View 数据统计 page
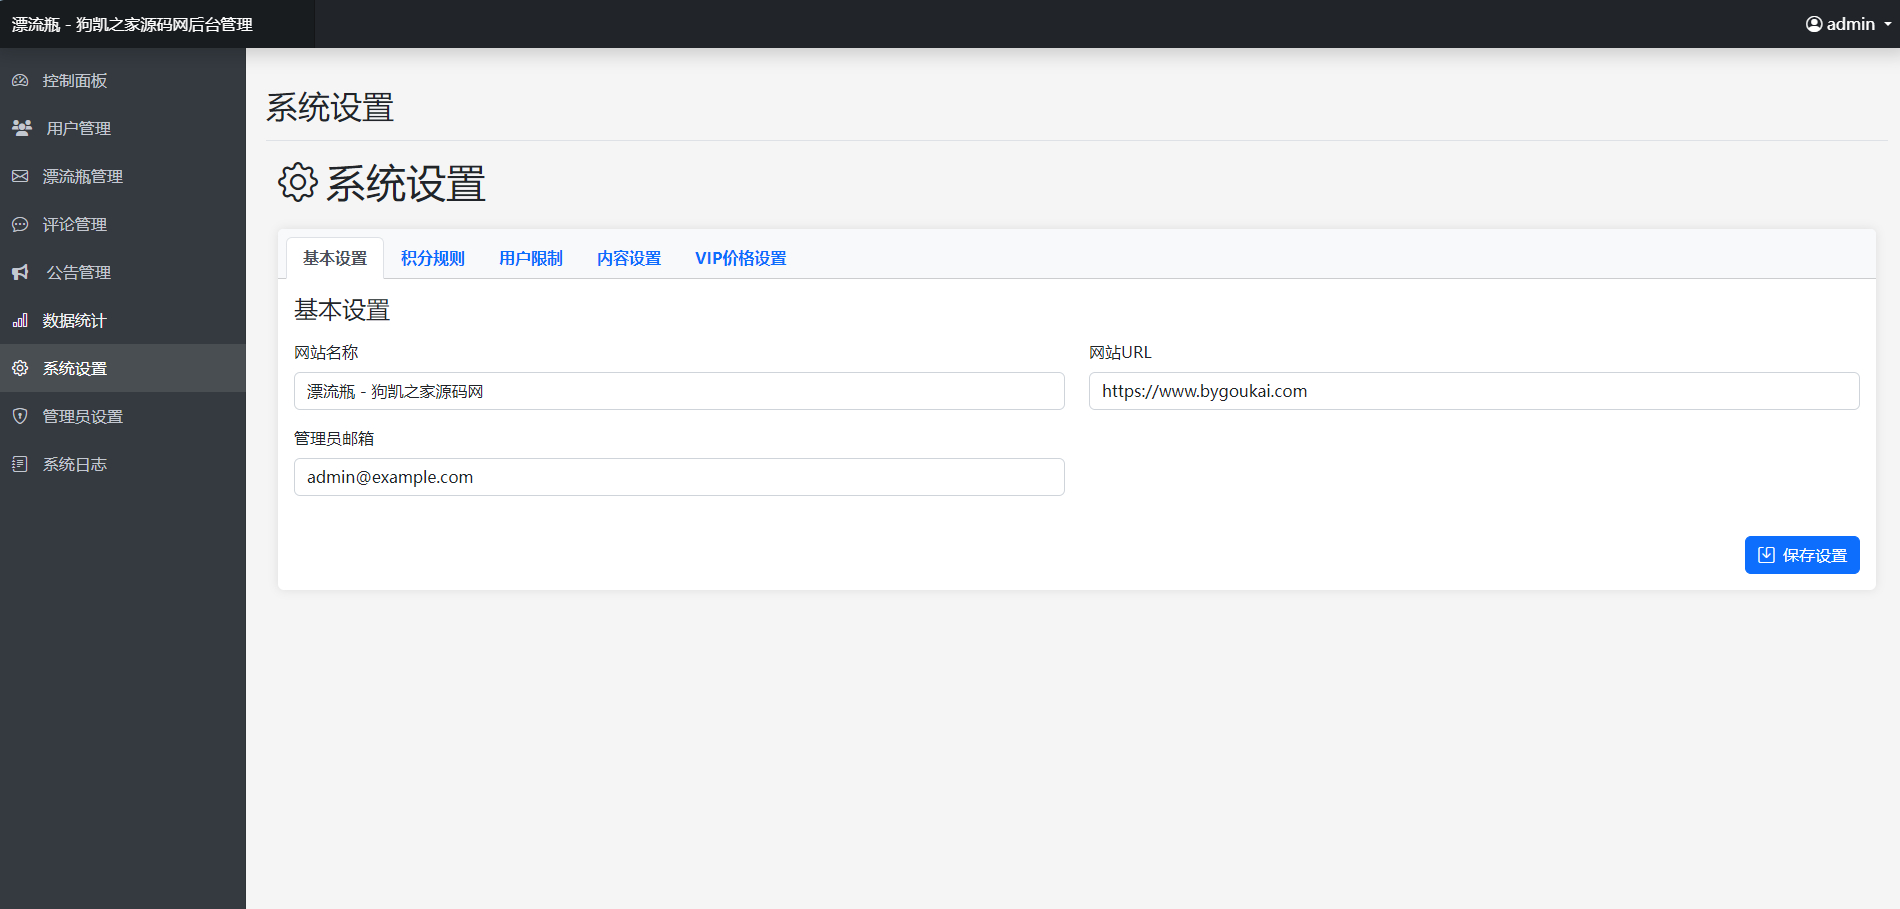 tap(123, 320)
